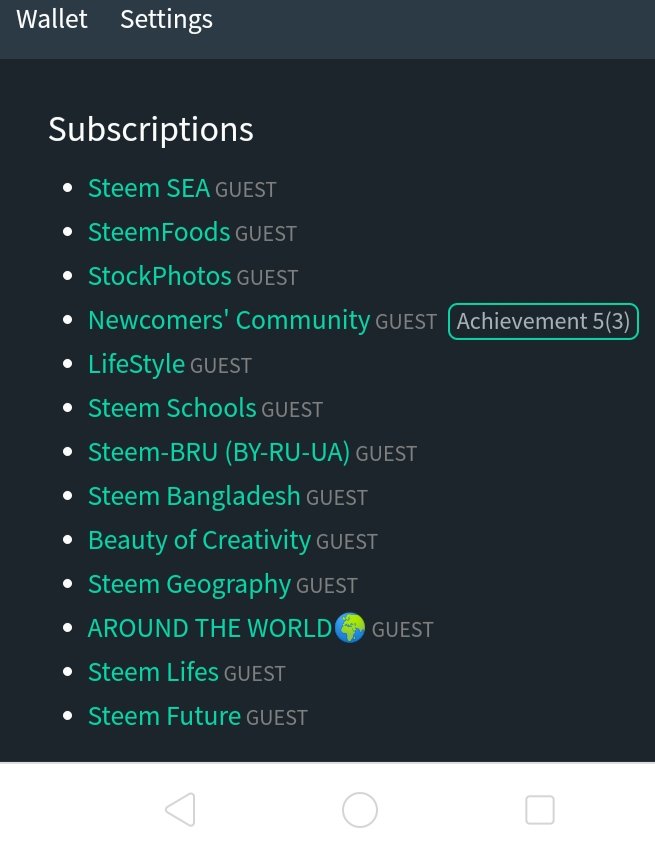
Task: Click the Achievement 5(3) badge
Action: pyautogui.click(x=543, y=321)
